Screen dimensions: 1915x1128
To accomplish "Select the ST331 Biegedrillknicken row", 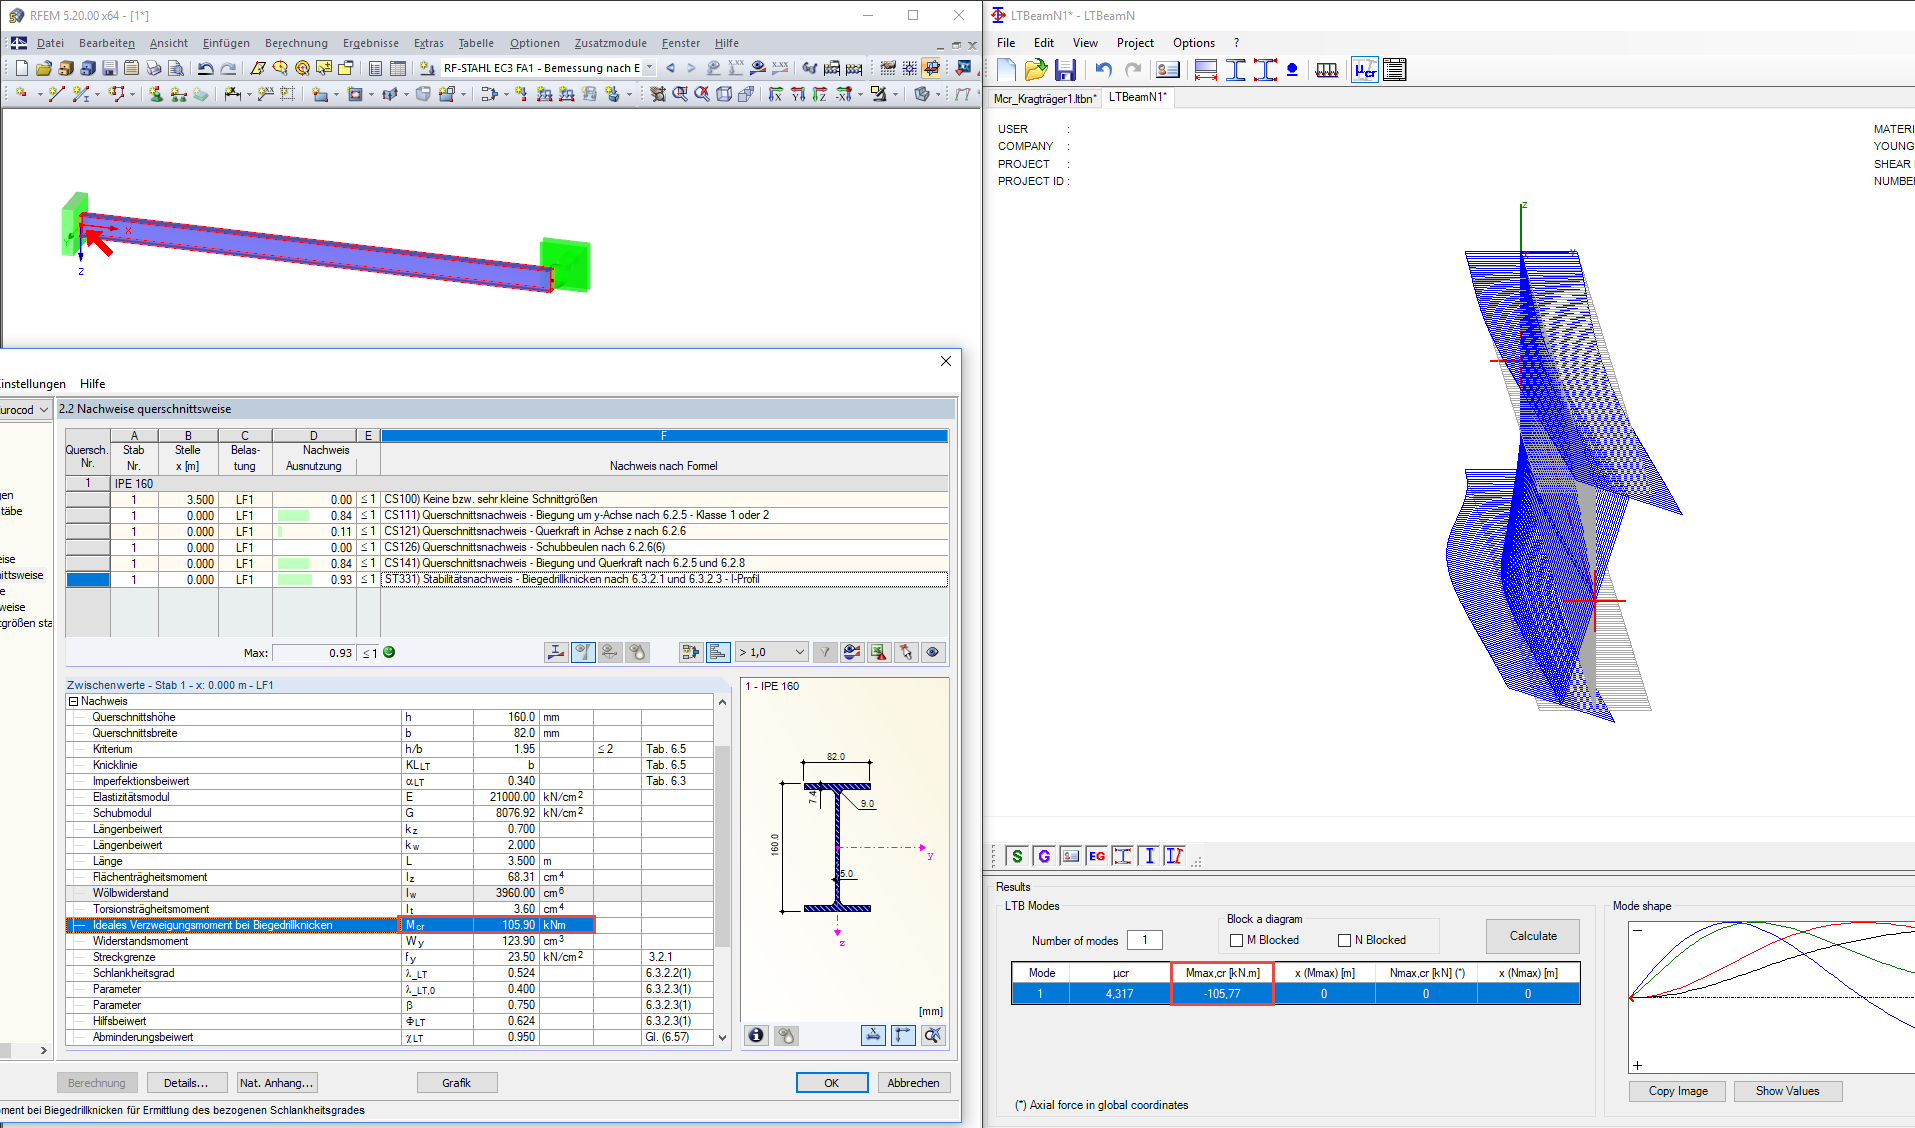I will click(507, 580).
